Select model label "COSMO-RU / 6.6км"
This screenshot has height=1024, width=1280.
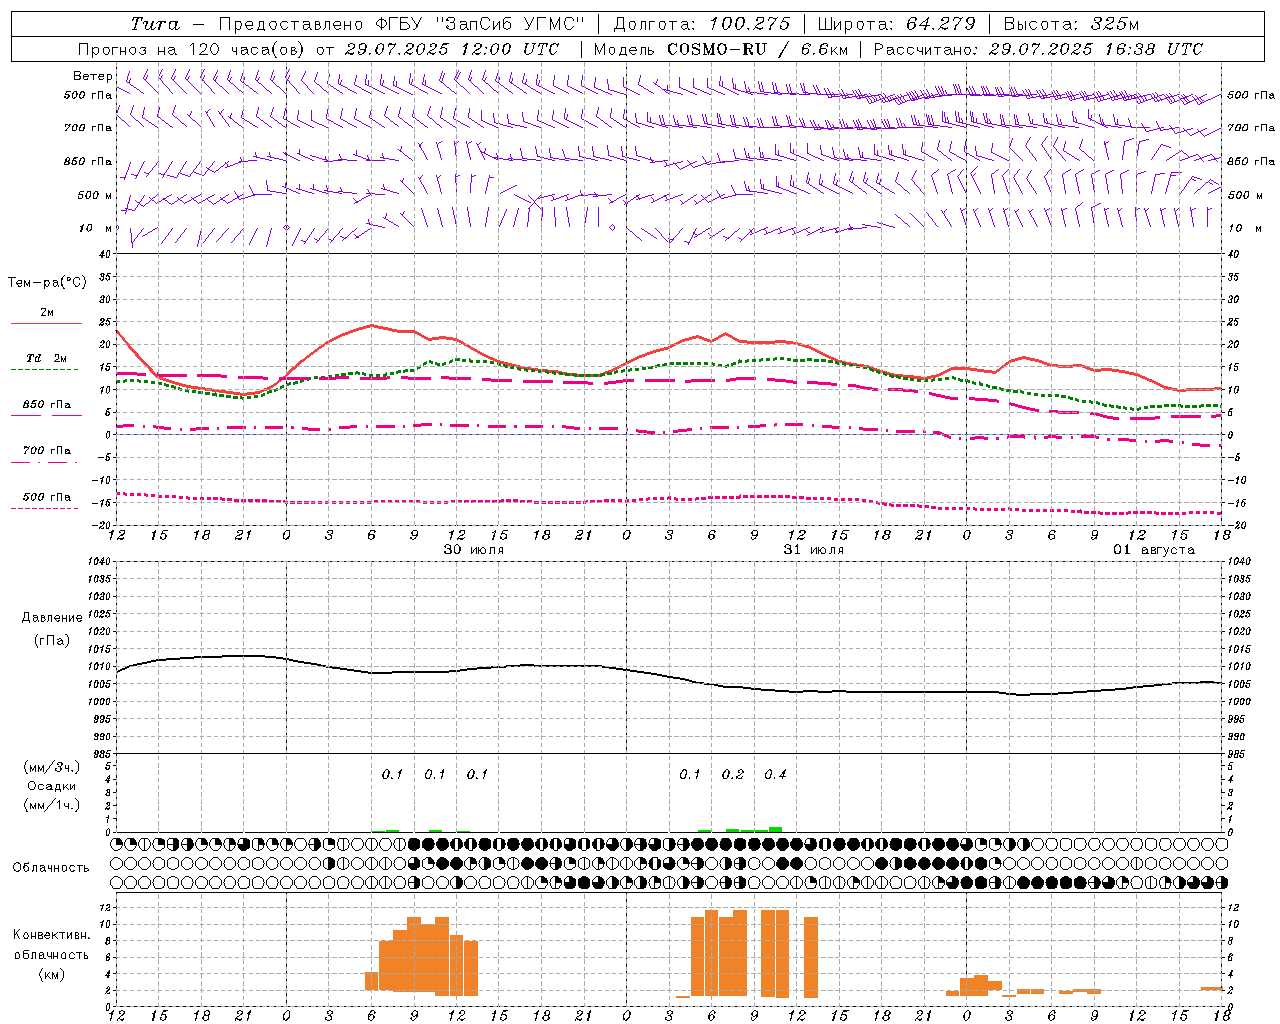pos(757,48)
